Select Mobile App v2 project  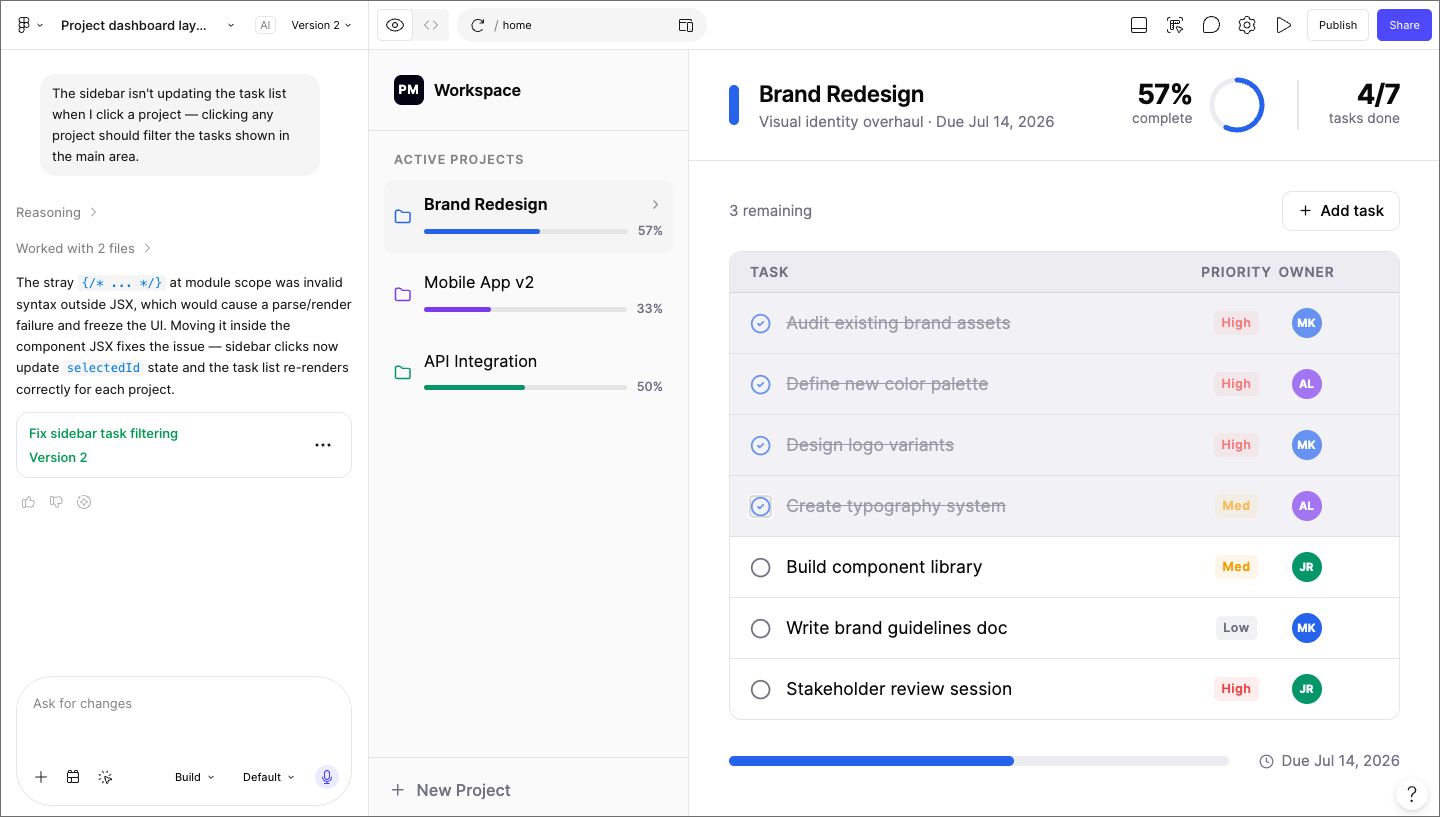[x=528, y=294]
